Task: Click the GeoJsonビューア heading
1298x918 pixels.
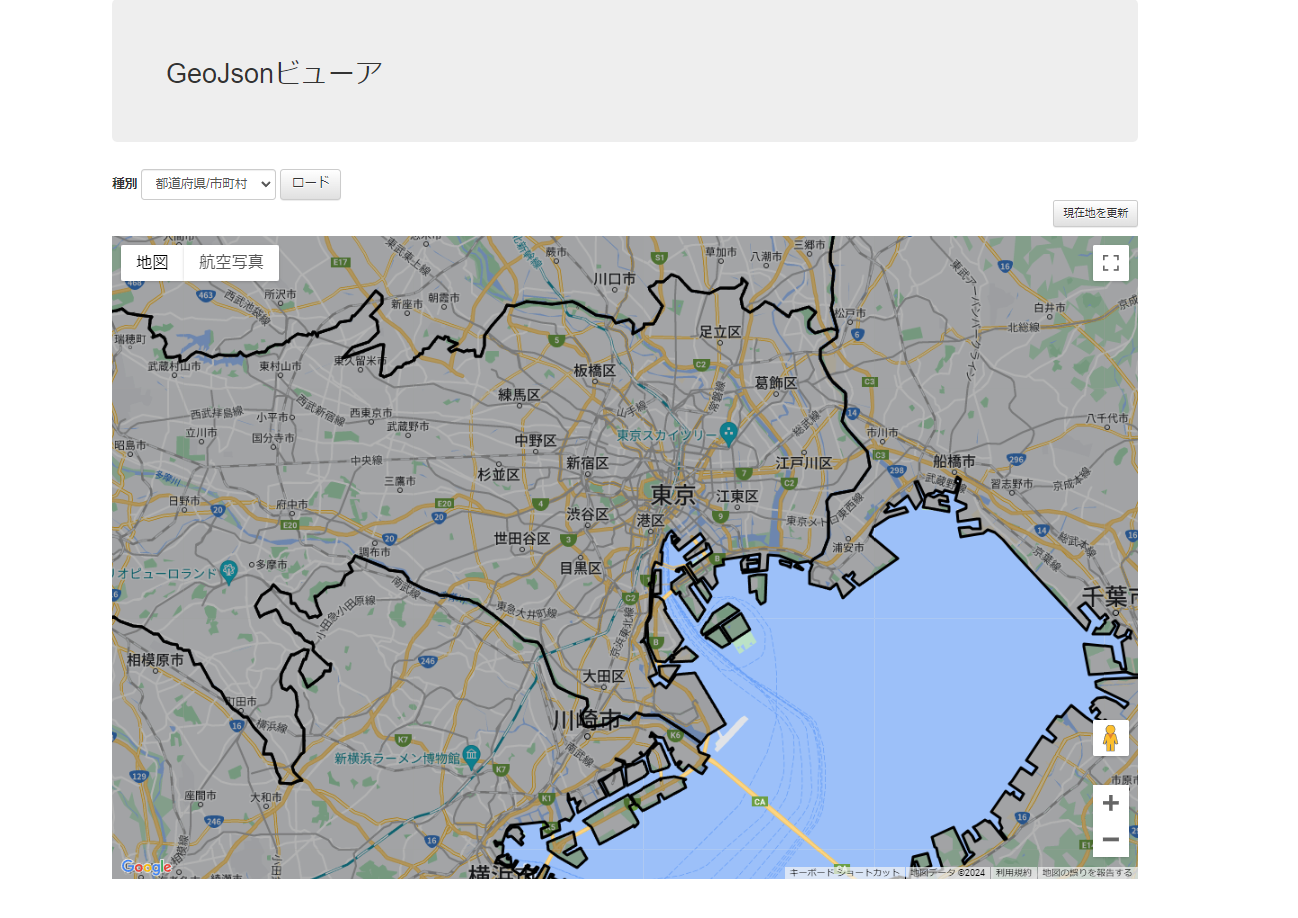Action: pyautogui.click(x=274, y=73)
